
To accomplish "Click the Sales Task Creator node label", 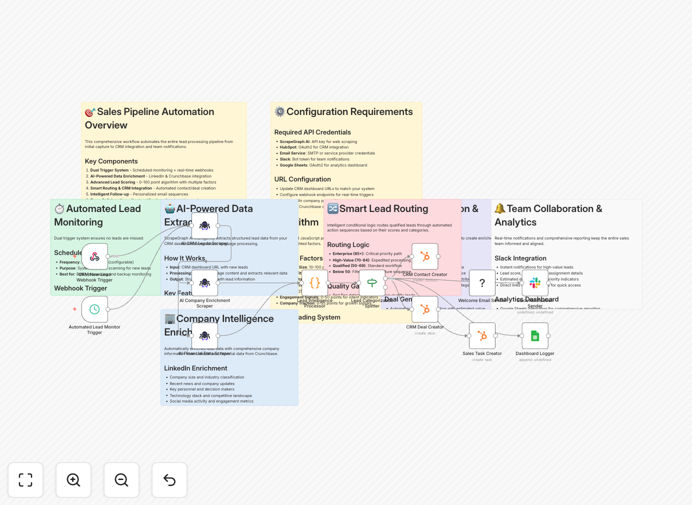I will coord(482,354).
